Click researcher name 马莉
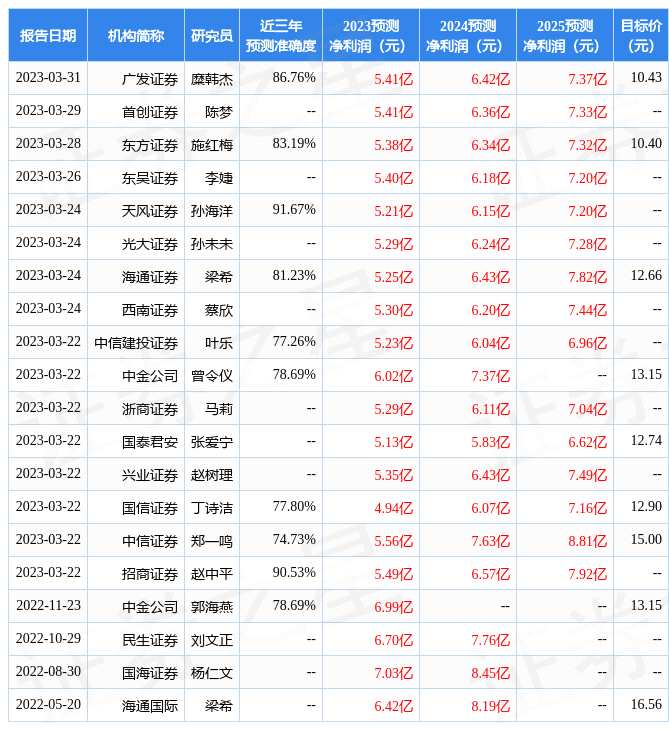This screenshot has height=730, width=669. click(219, 409)
